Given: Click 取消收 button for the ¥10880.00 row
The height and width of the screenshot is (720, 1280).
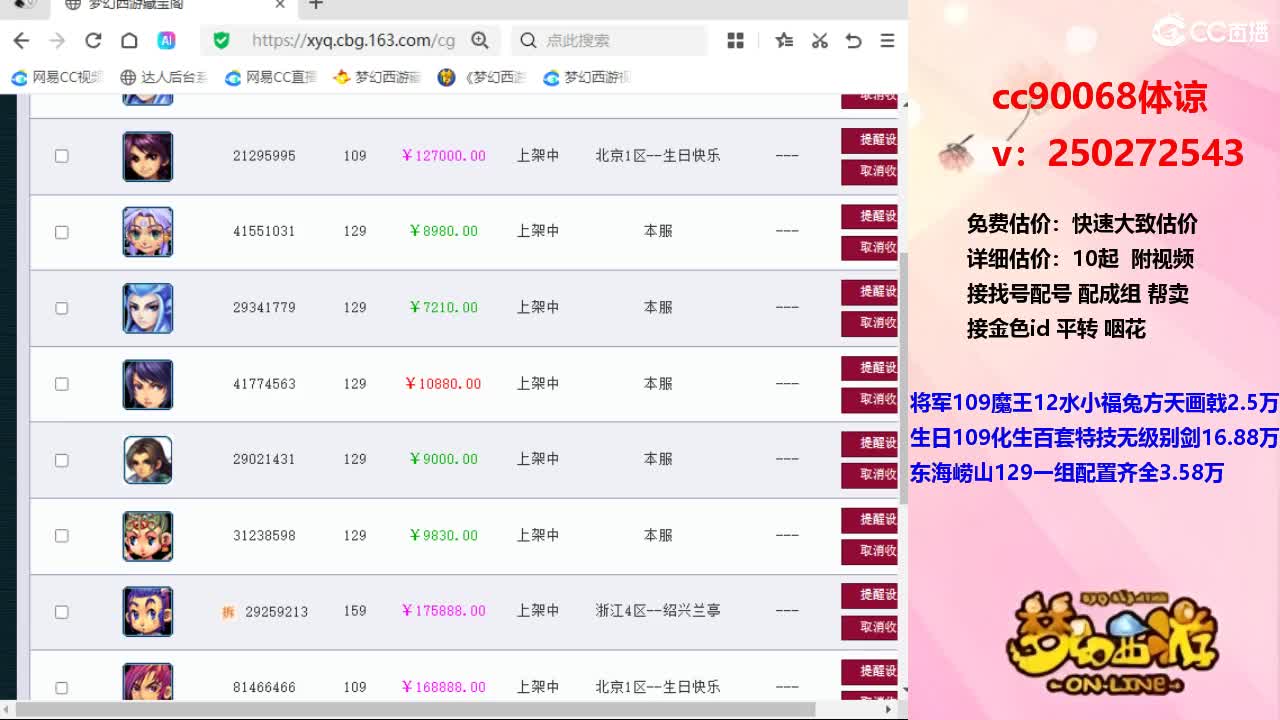Looking at the screenshot, I should pos(869,399).
